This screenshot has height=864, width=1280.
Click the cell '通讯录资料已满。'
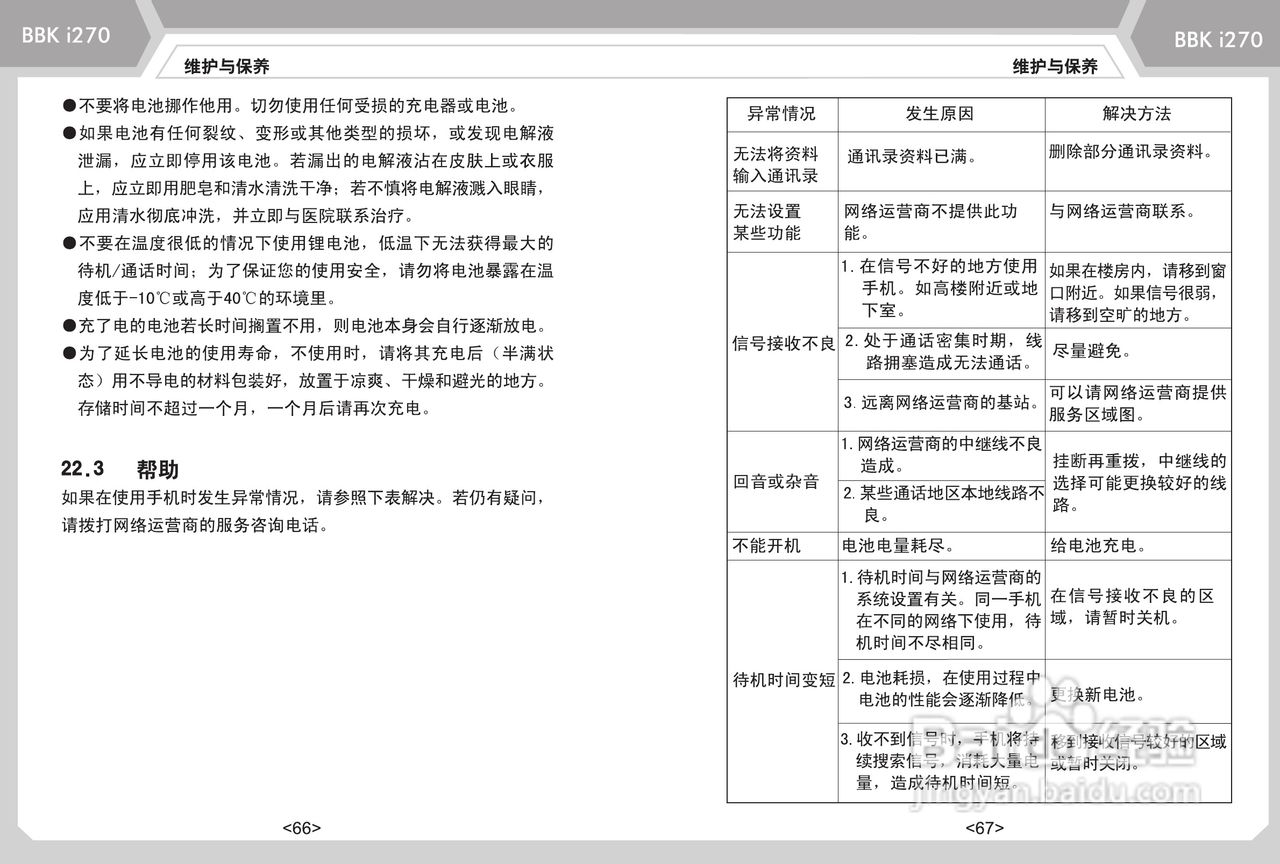click(912, 157)
